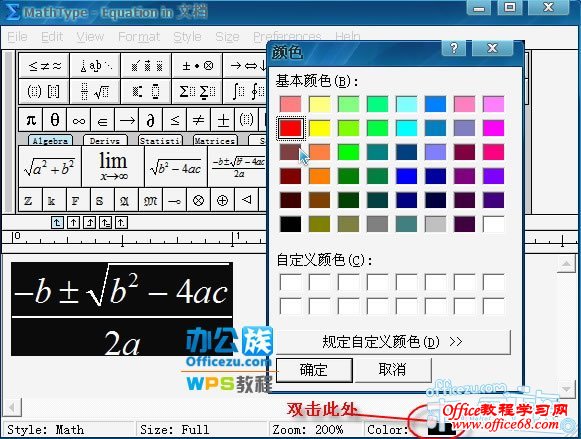Click the Size: Full status field
581x439 pixels.
(201, 430)
